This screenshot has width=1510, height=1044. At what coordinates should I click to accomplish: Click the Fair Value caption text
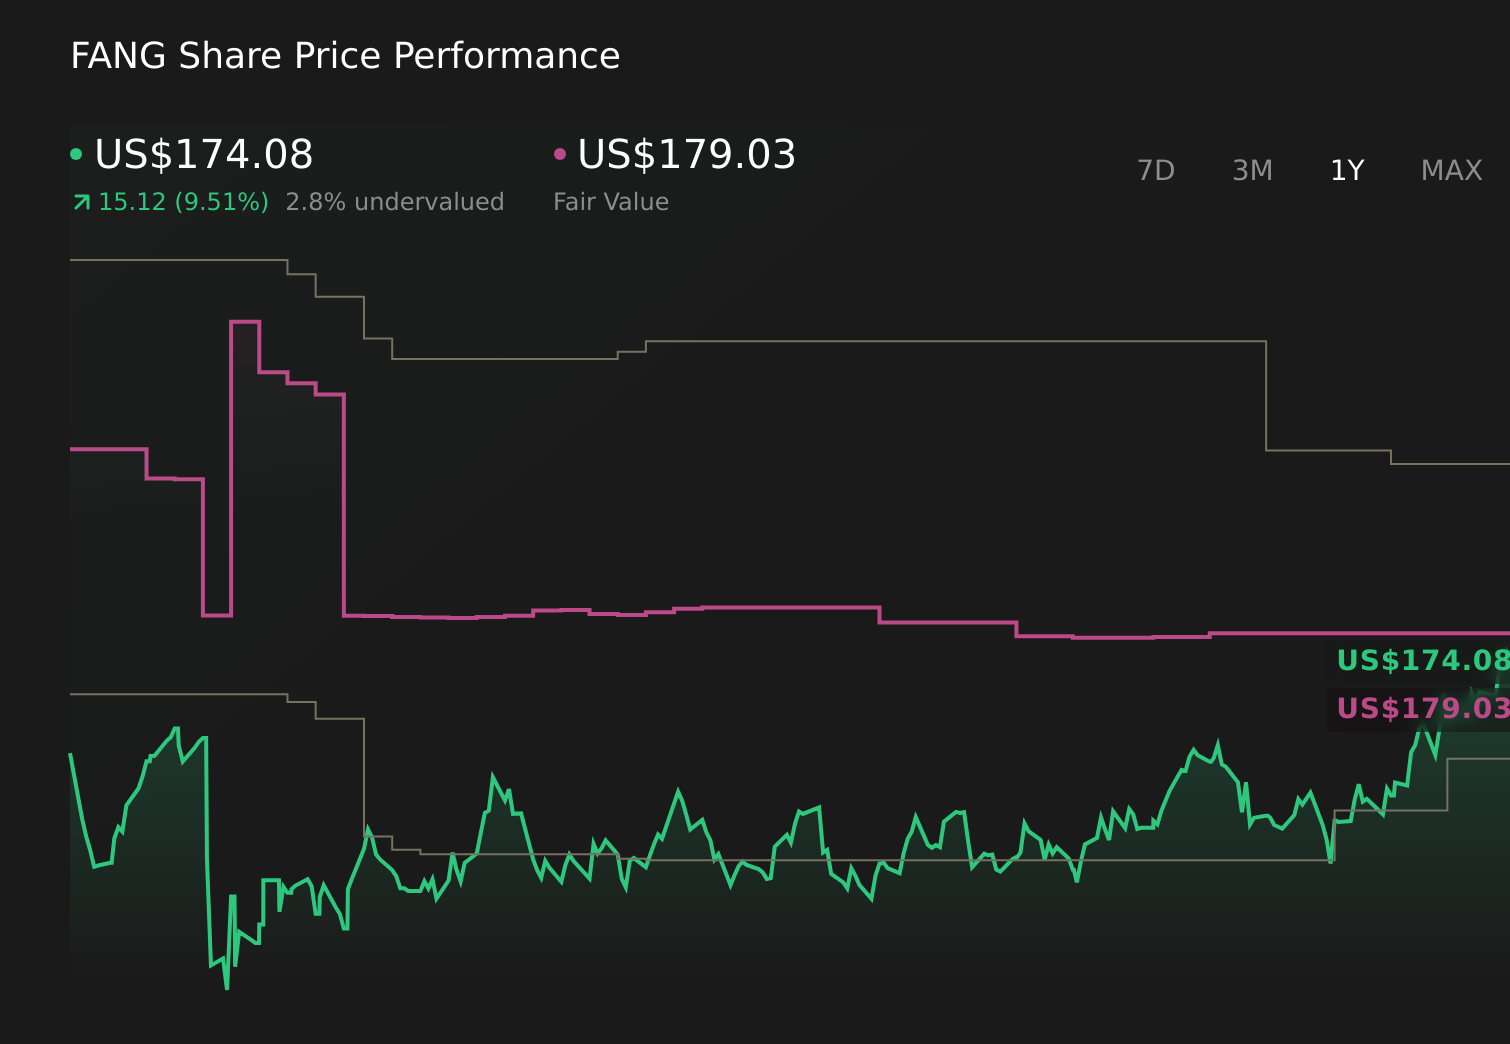click(610, 201)
